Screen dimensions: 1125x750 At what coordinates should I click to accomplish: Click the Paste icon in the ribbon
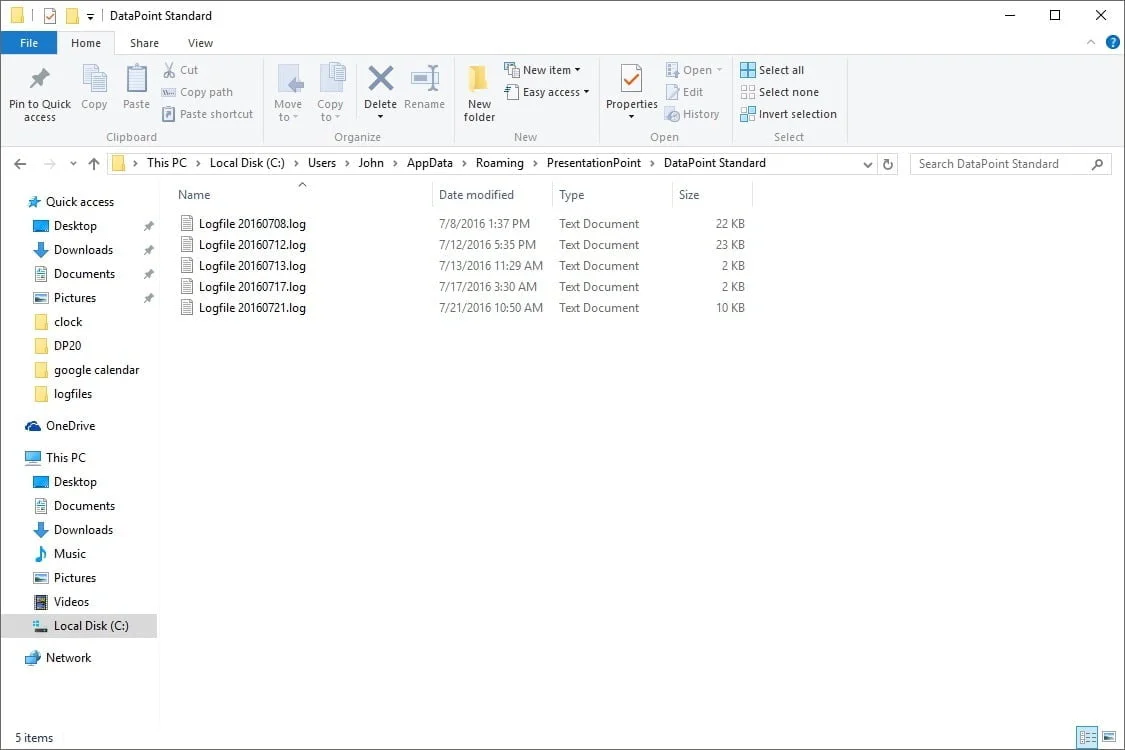click(135, 88)
